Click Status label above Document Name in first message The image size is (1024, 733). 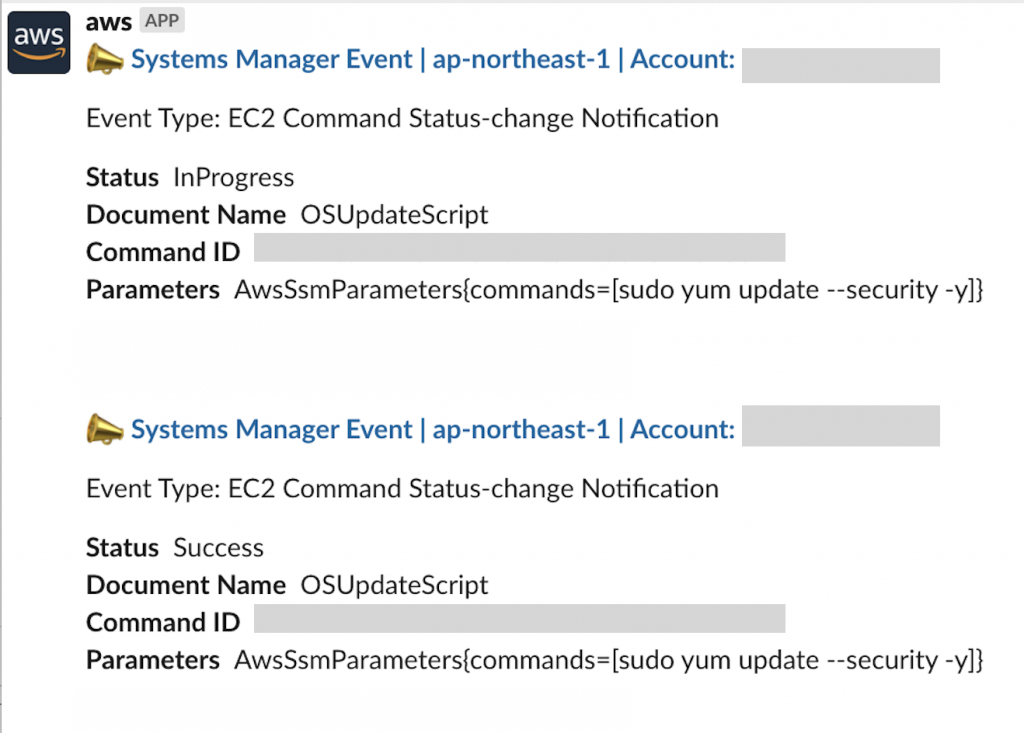[x=122, y=178]
